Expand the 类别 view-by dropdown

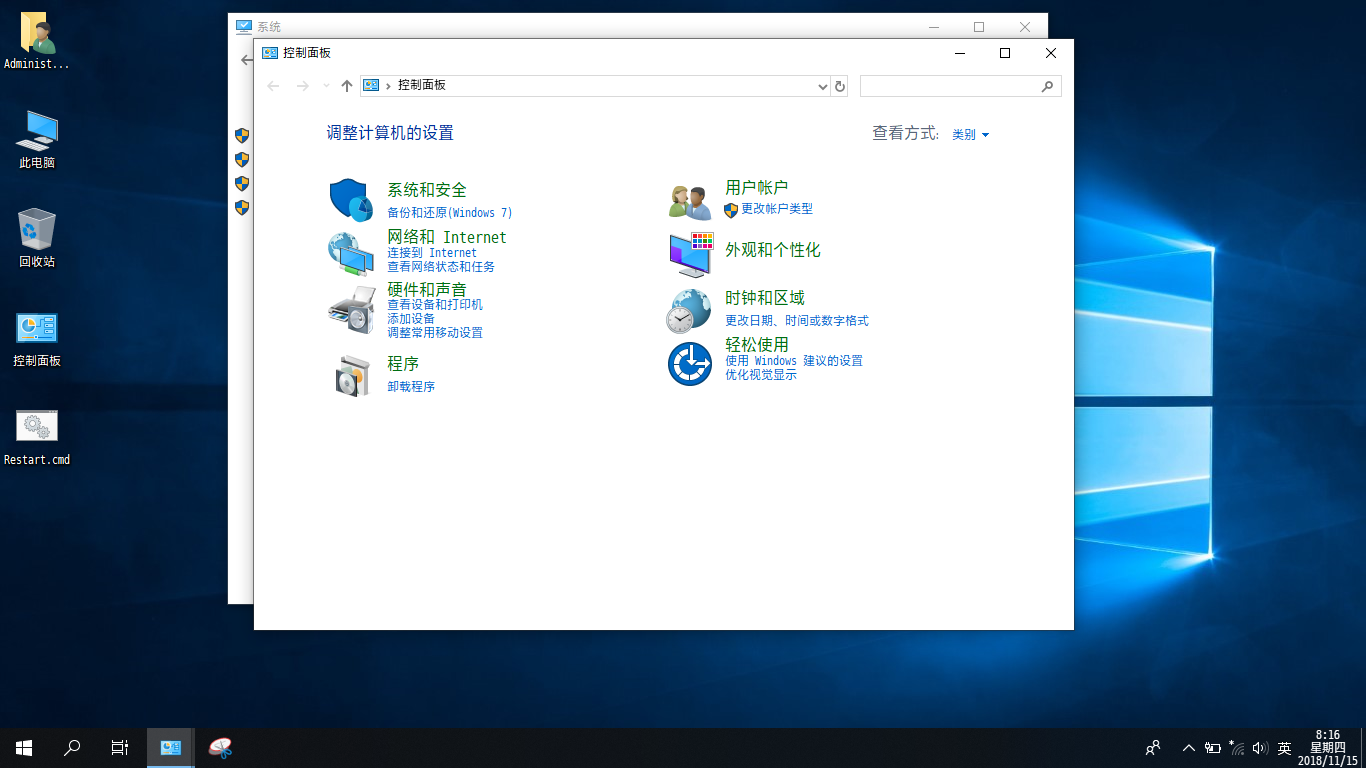click(x=970, y=135)
